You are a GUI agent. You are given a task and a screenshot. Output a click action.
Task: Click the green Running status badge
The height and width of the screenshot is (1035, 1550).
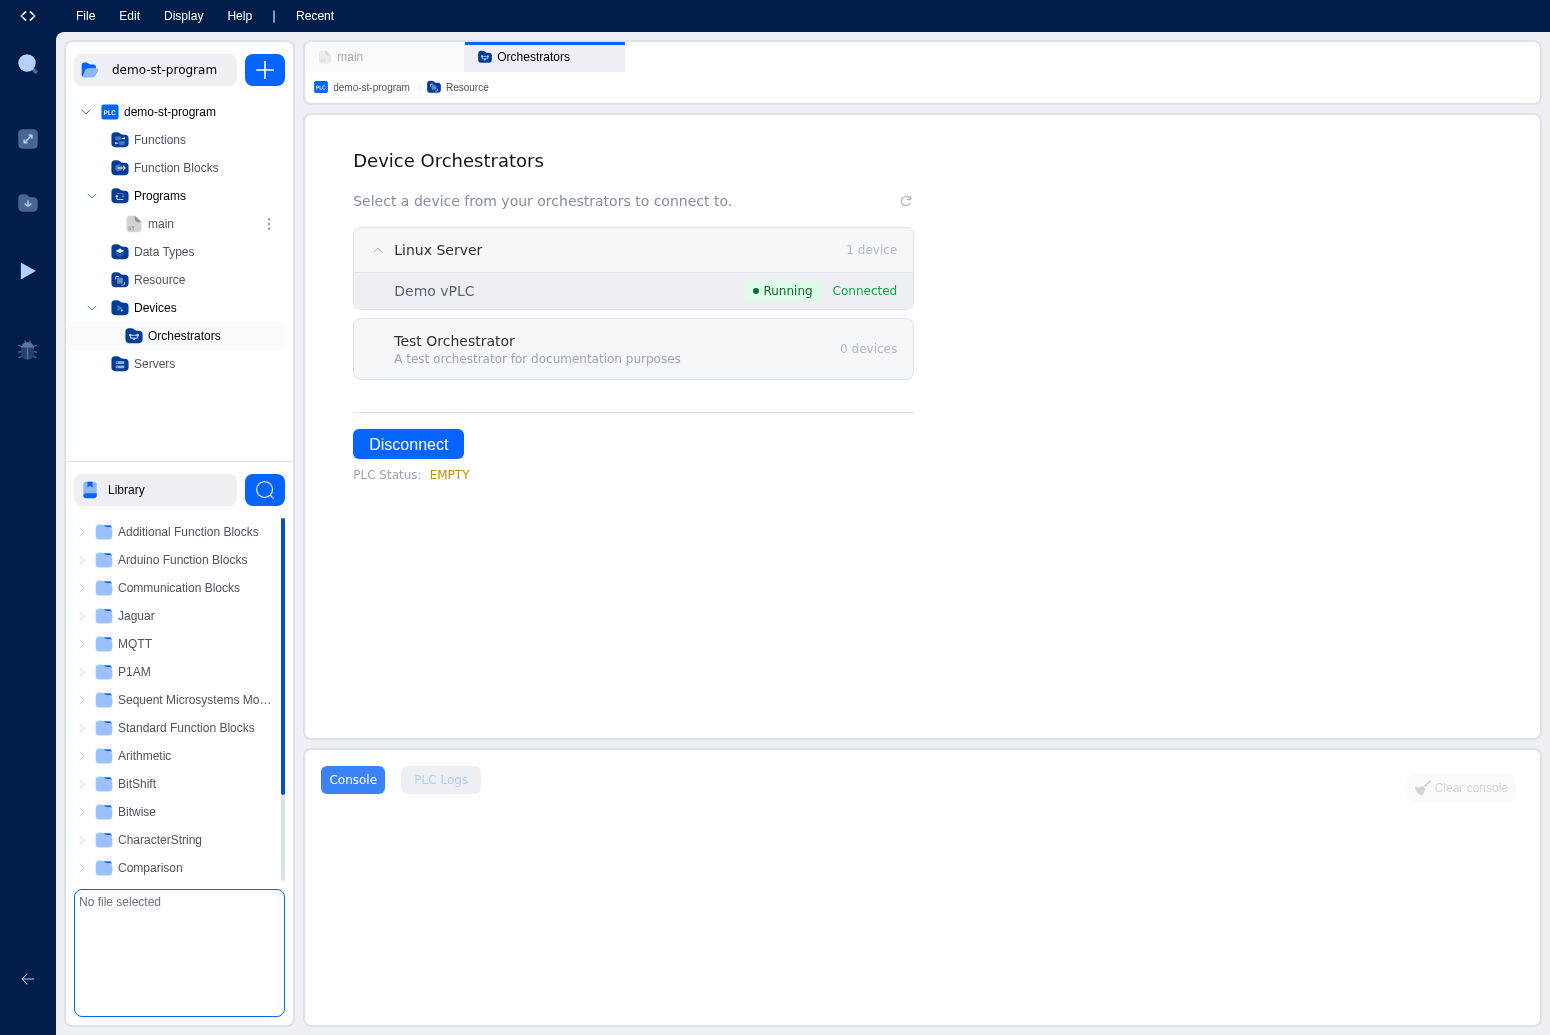coord(783,291)
